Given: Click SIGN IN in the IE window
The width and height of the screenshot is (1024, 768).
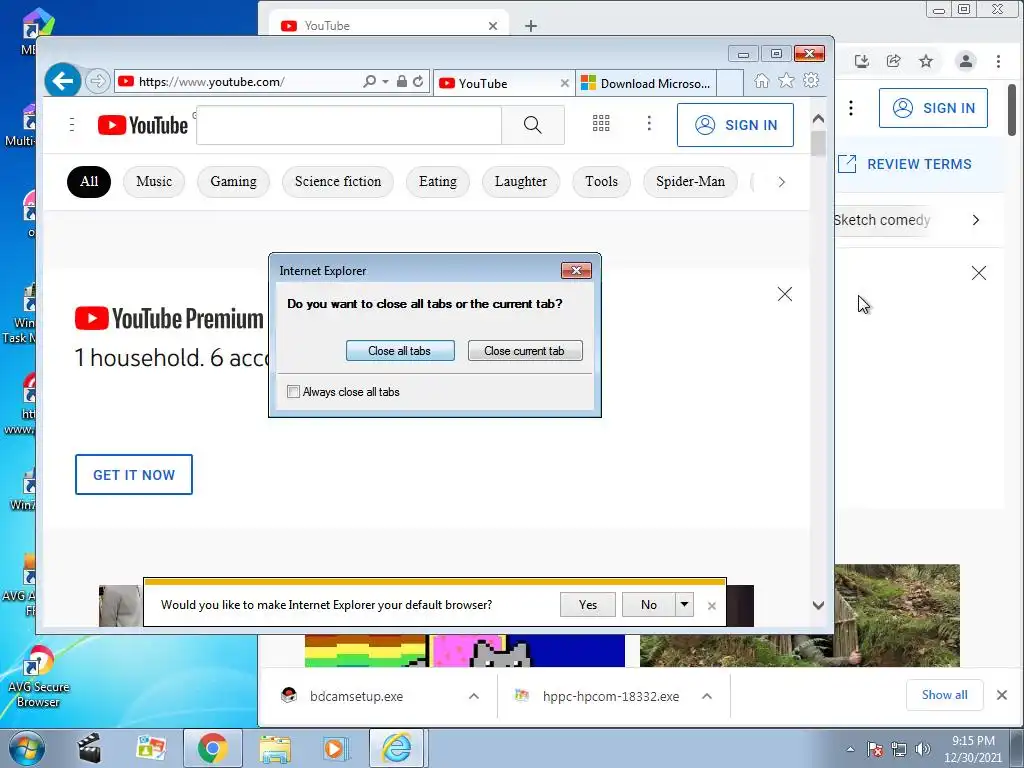Looking at the screenshot, I should [x=735, y=125].
